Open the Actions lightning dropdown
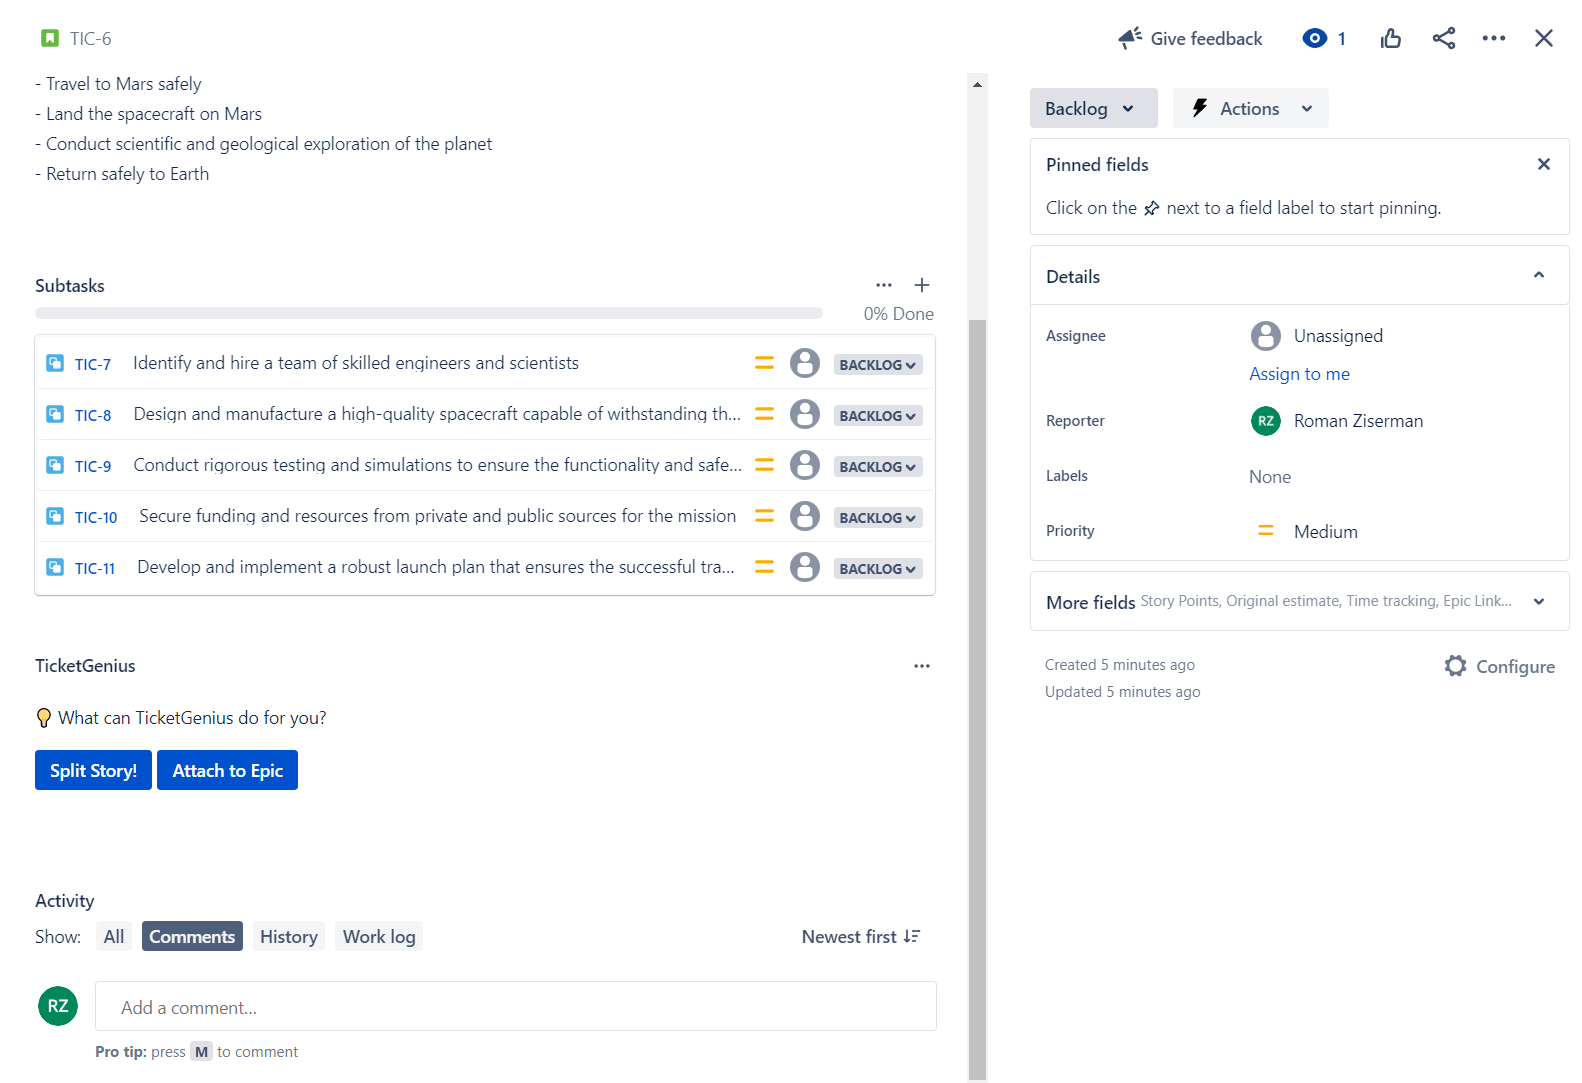 click(1250, 108)
